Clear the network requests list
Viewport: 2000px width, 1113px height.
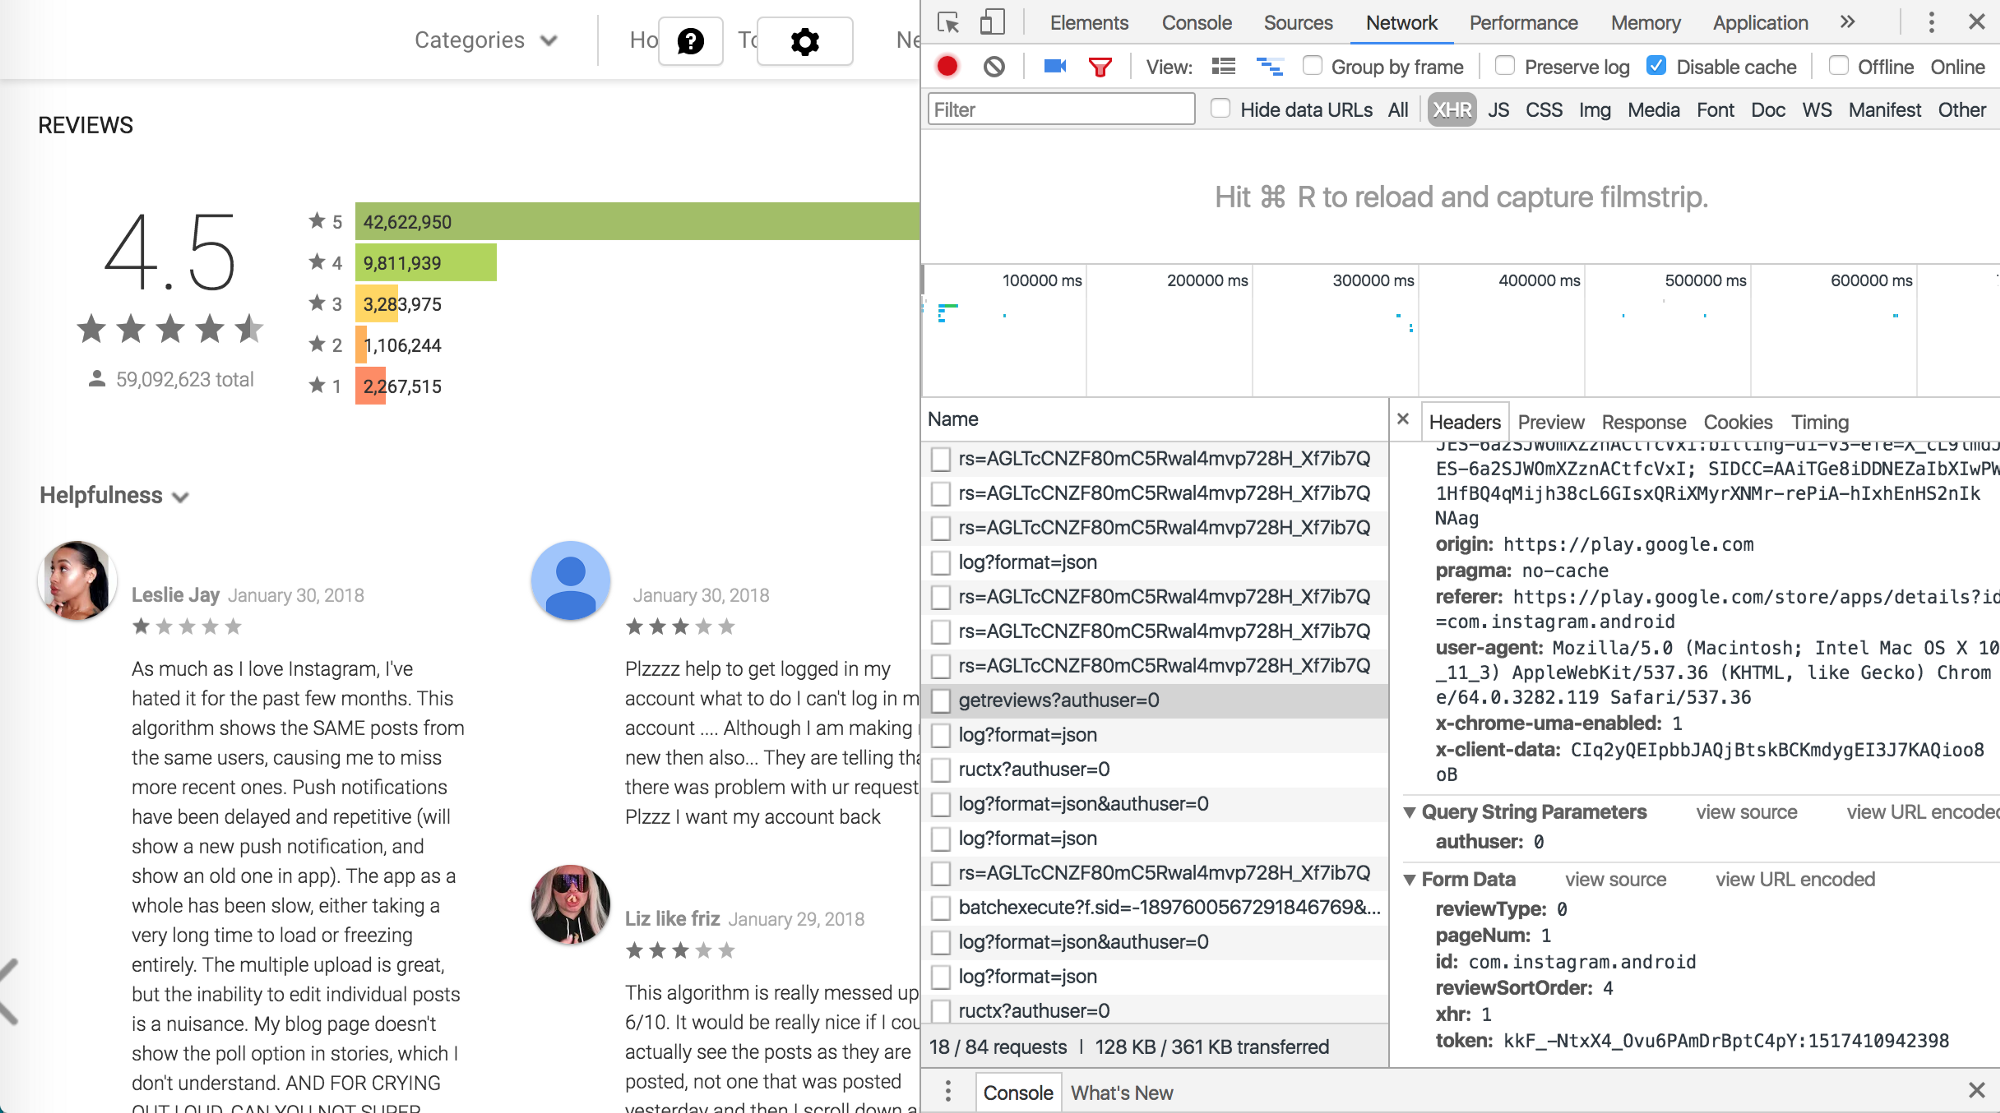pos(994,66)
